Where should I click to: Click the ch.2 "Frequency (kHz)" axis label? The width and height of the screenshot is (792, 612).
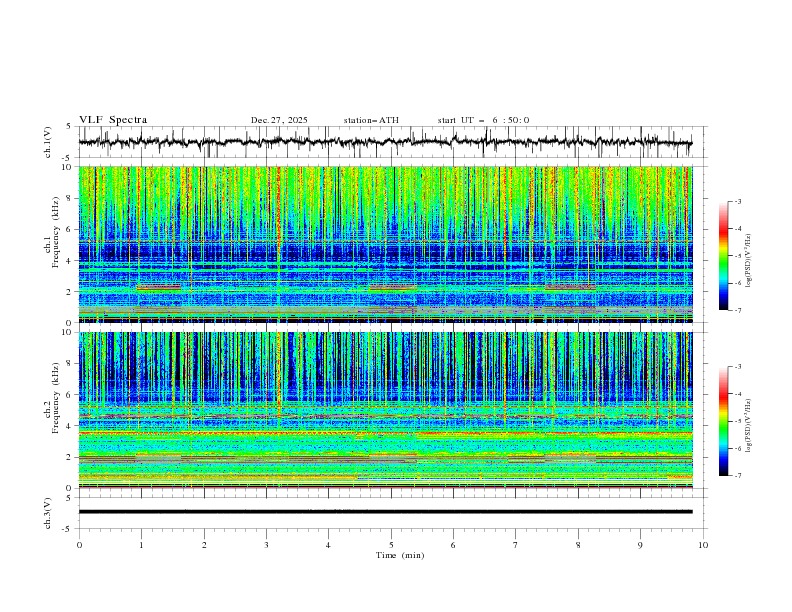pos(56,397)
